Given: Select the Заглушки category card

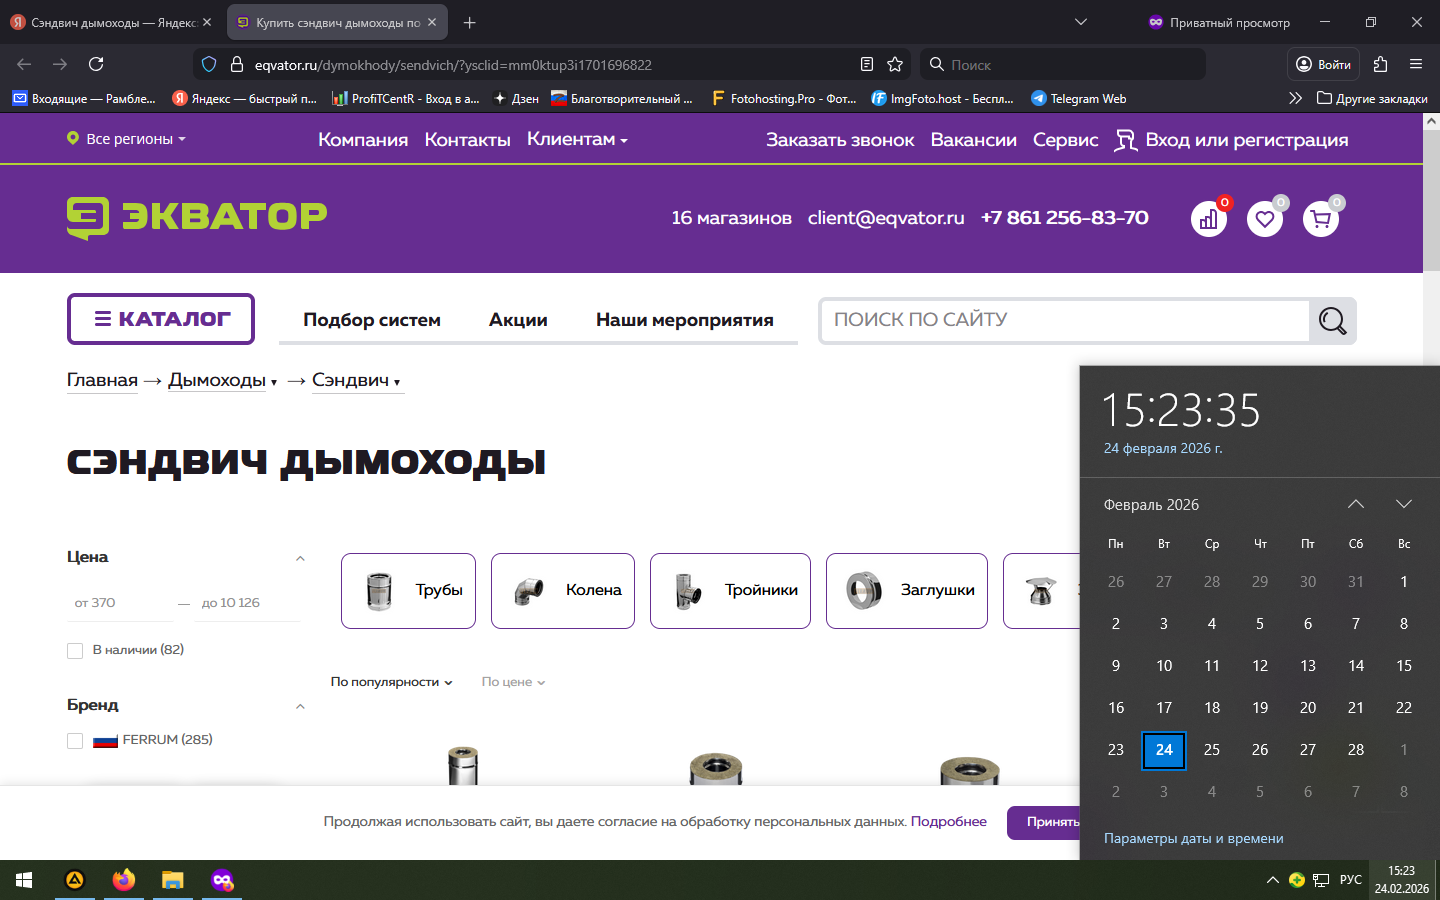Looking at the screenshot, I should pos(907,591).
